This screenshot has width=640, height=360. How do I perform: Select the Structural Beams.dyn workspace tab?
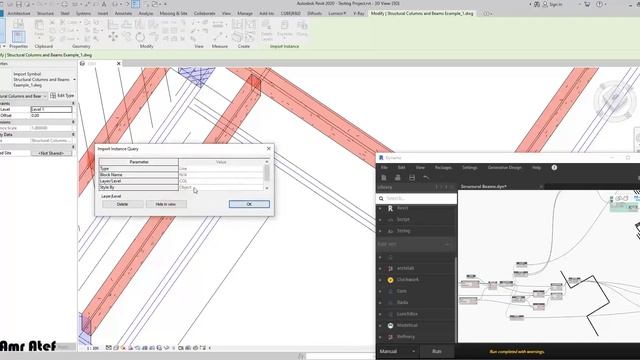point(484,187)
